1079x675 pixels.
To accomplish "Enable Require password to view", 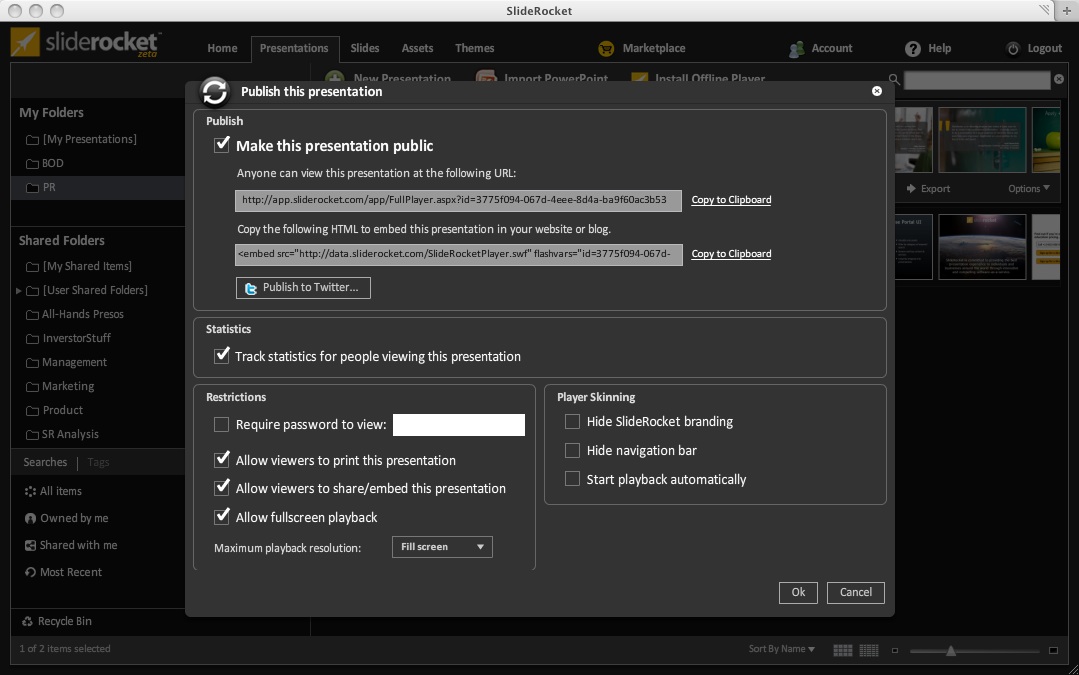I will pos(222,425).
